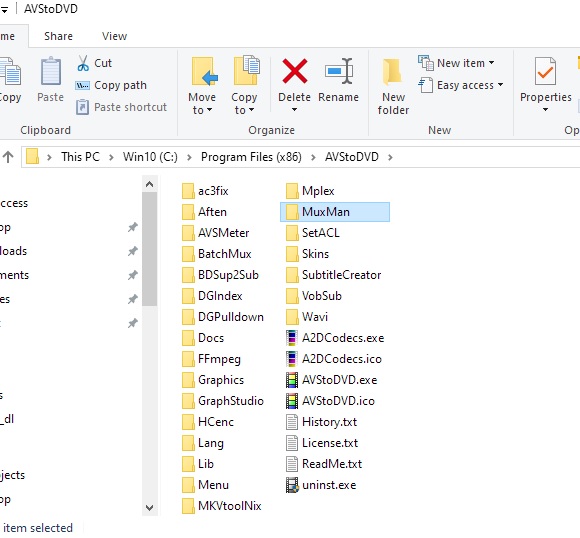The width and height of the screenshot is (580, 538).
Task: Select the Mplex folder name
Action: pos(318,191)
